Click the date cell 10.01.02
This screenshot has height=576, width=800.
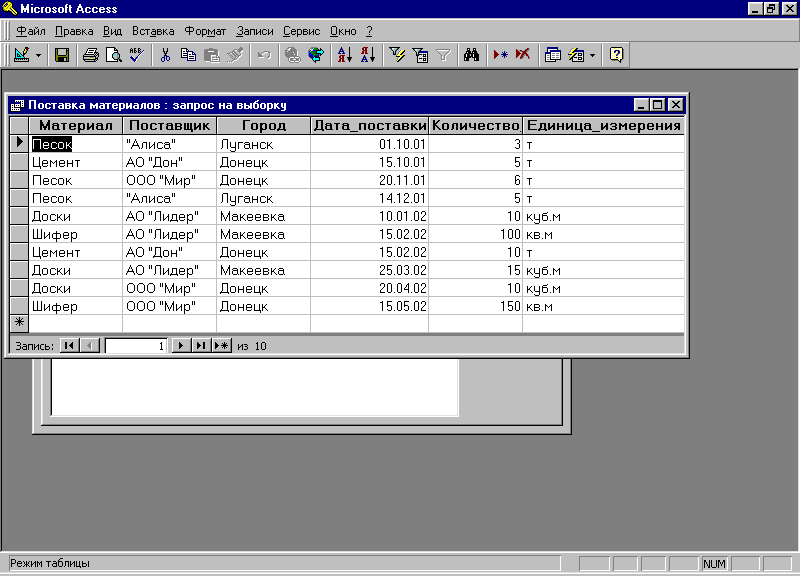(x=369, y=216)
